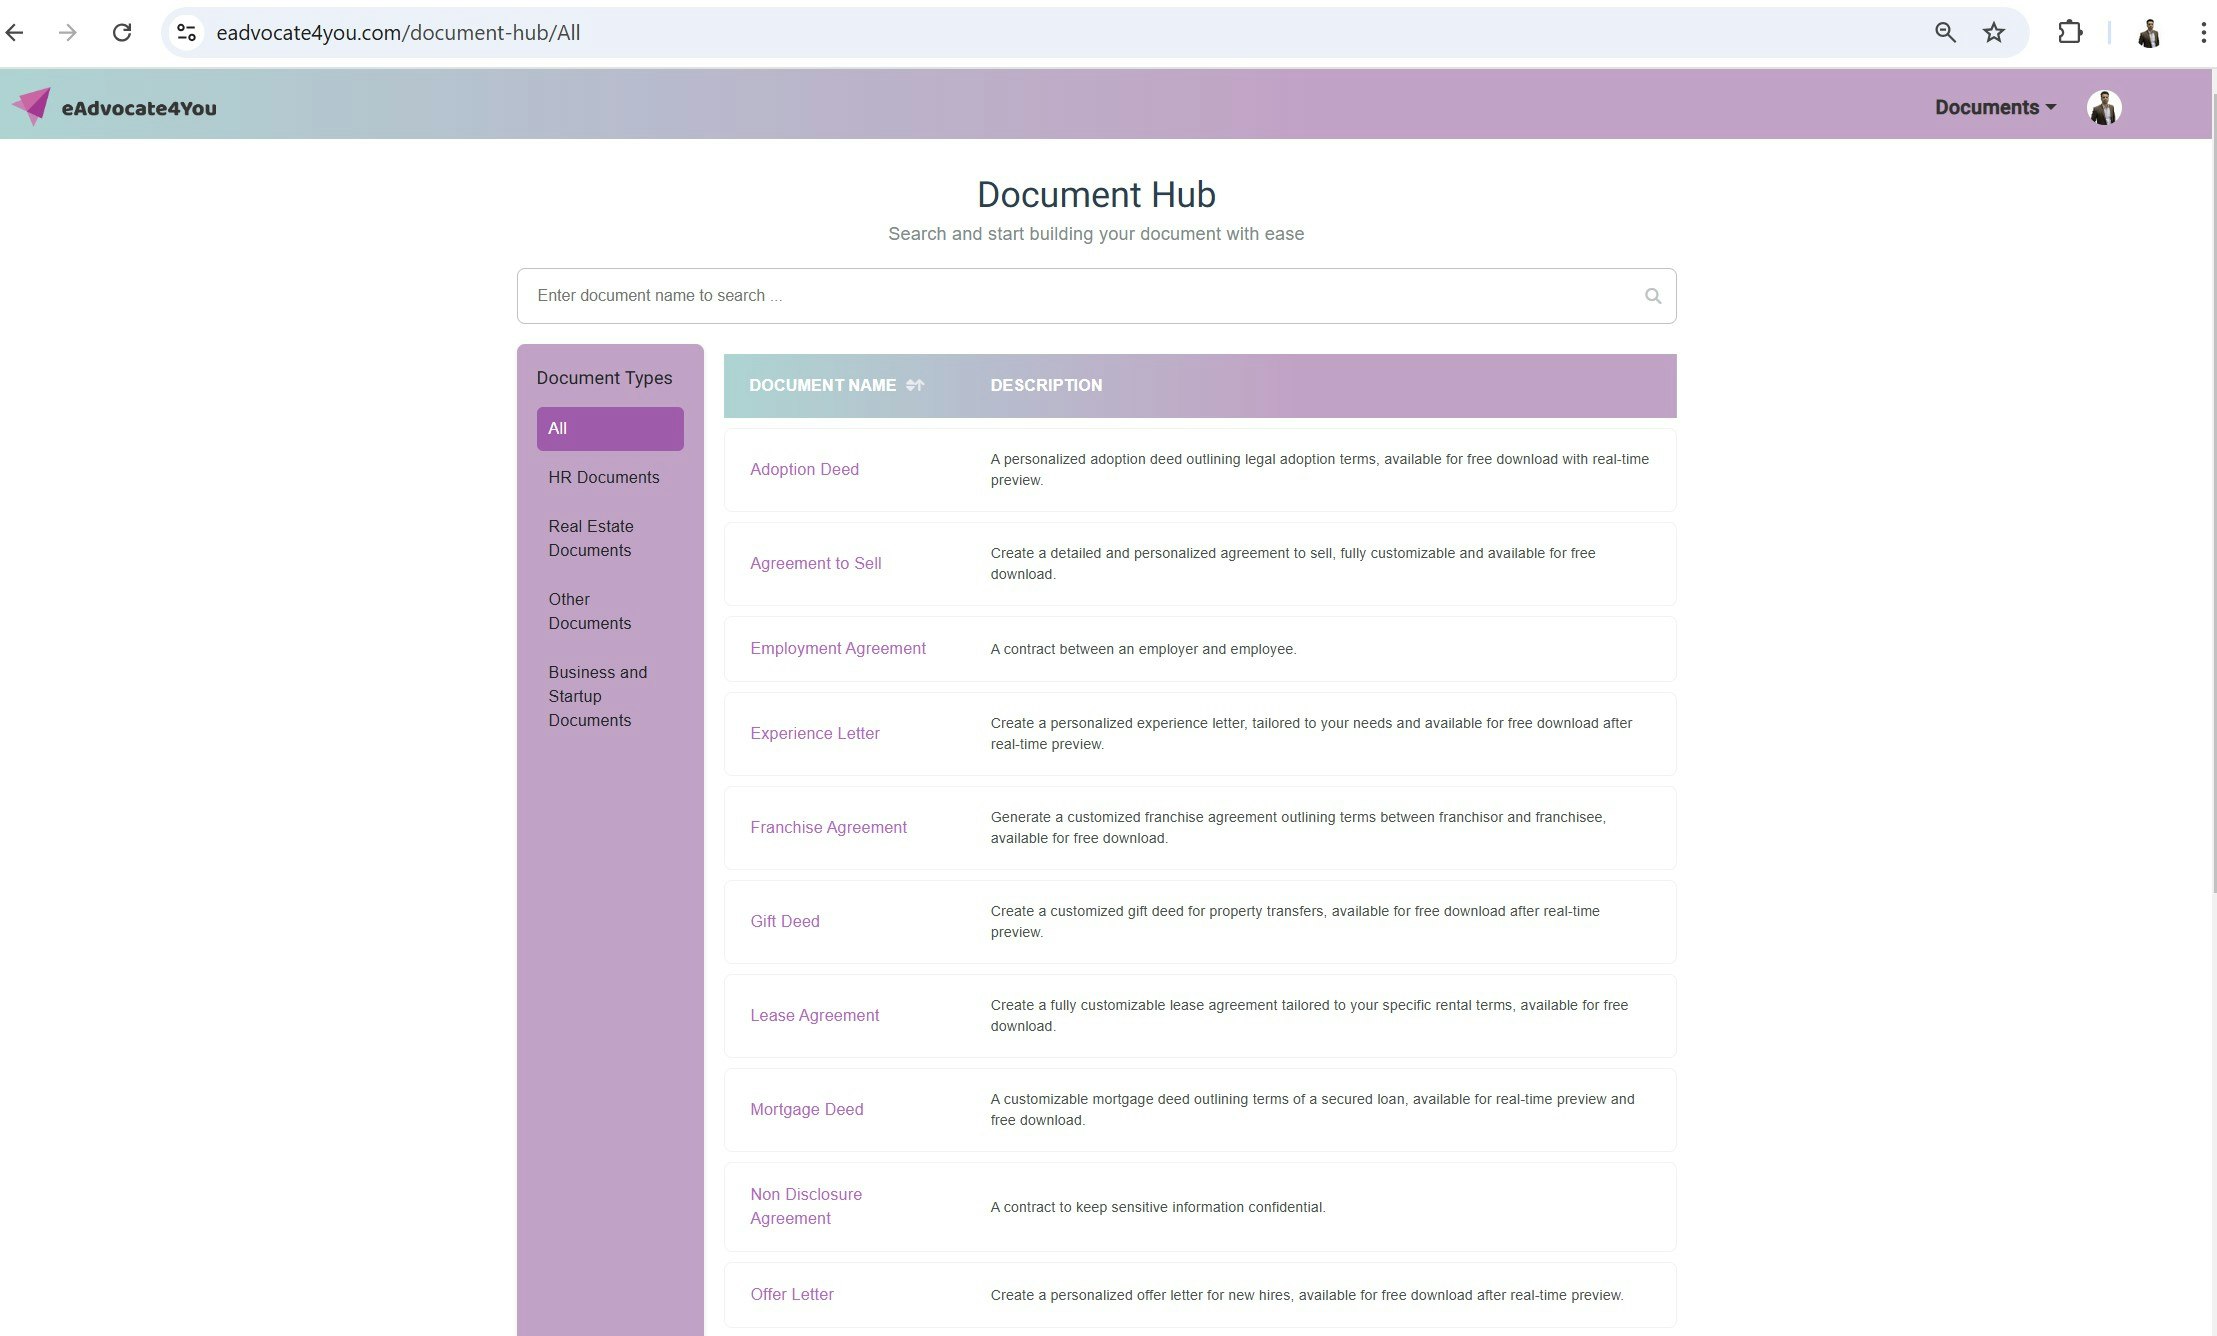Open browser extensions puzzle icon

(x=2069, y=33)
